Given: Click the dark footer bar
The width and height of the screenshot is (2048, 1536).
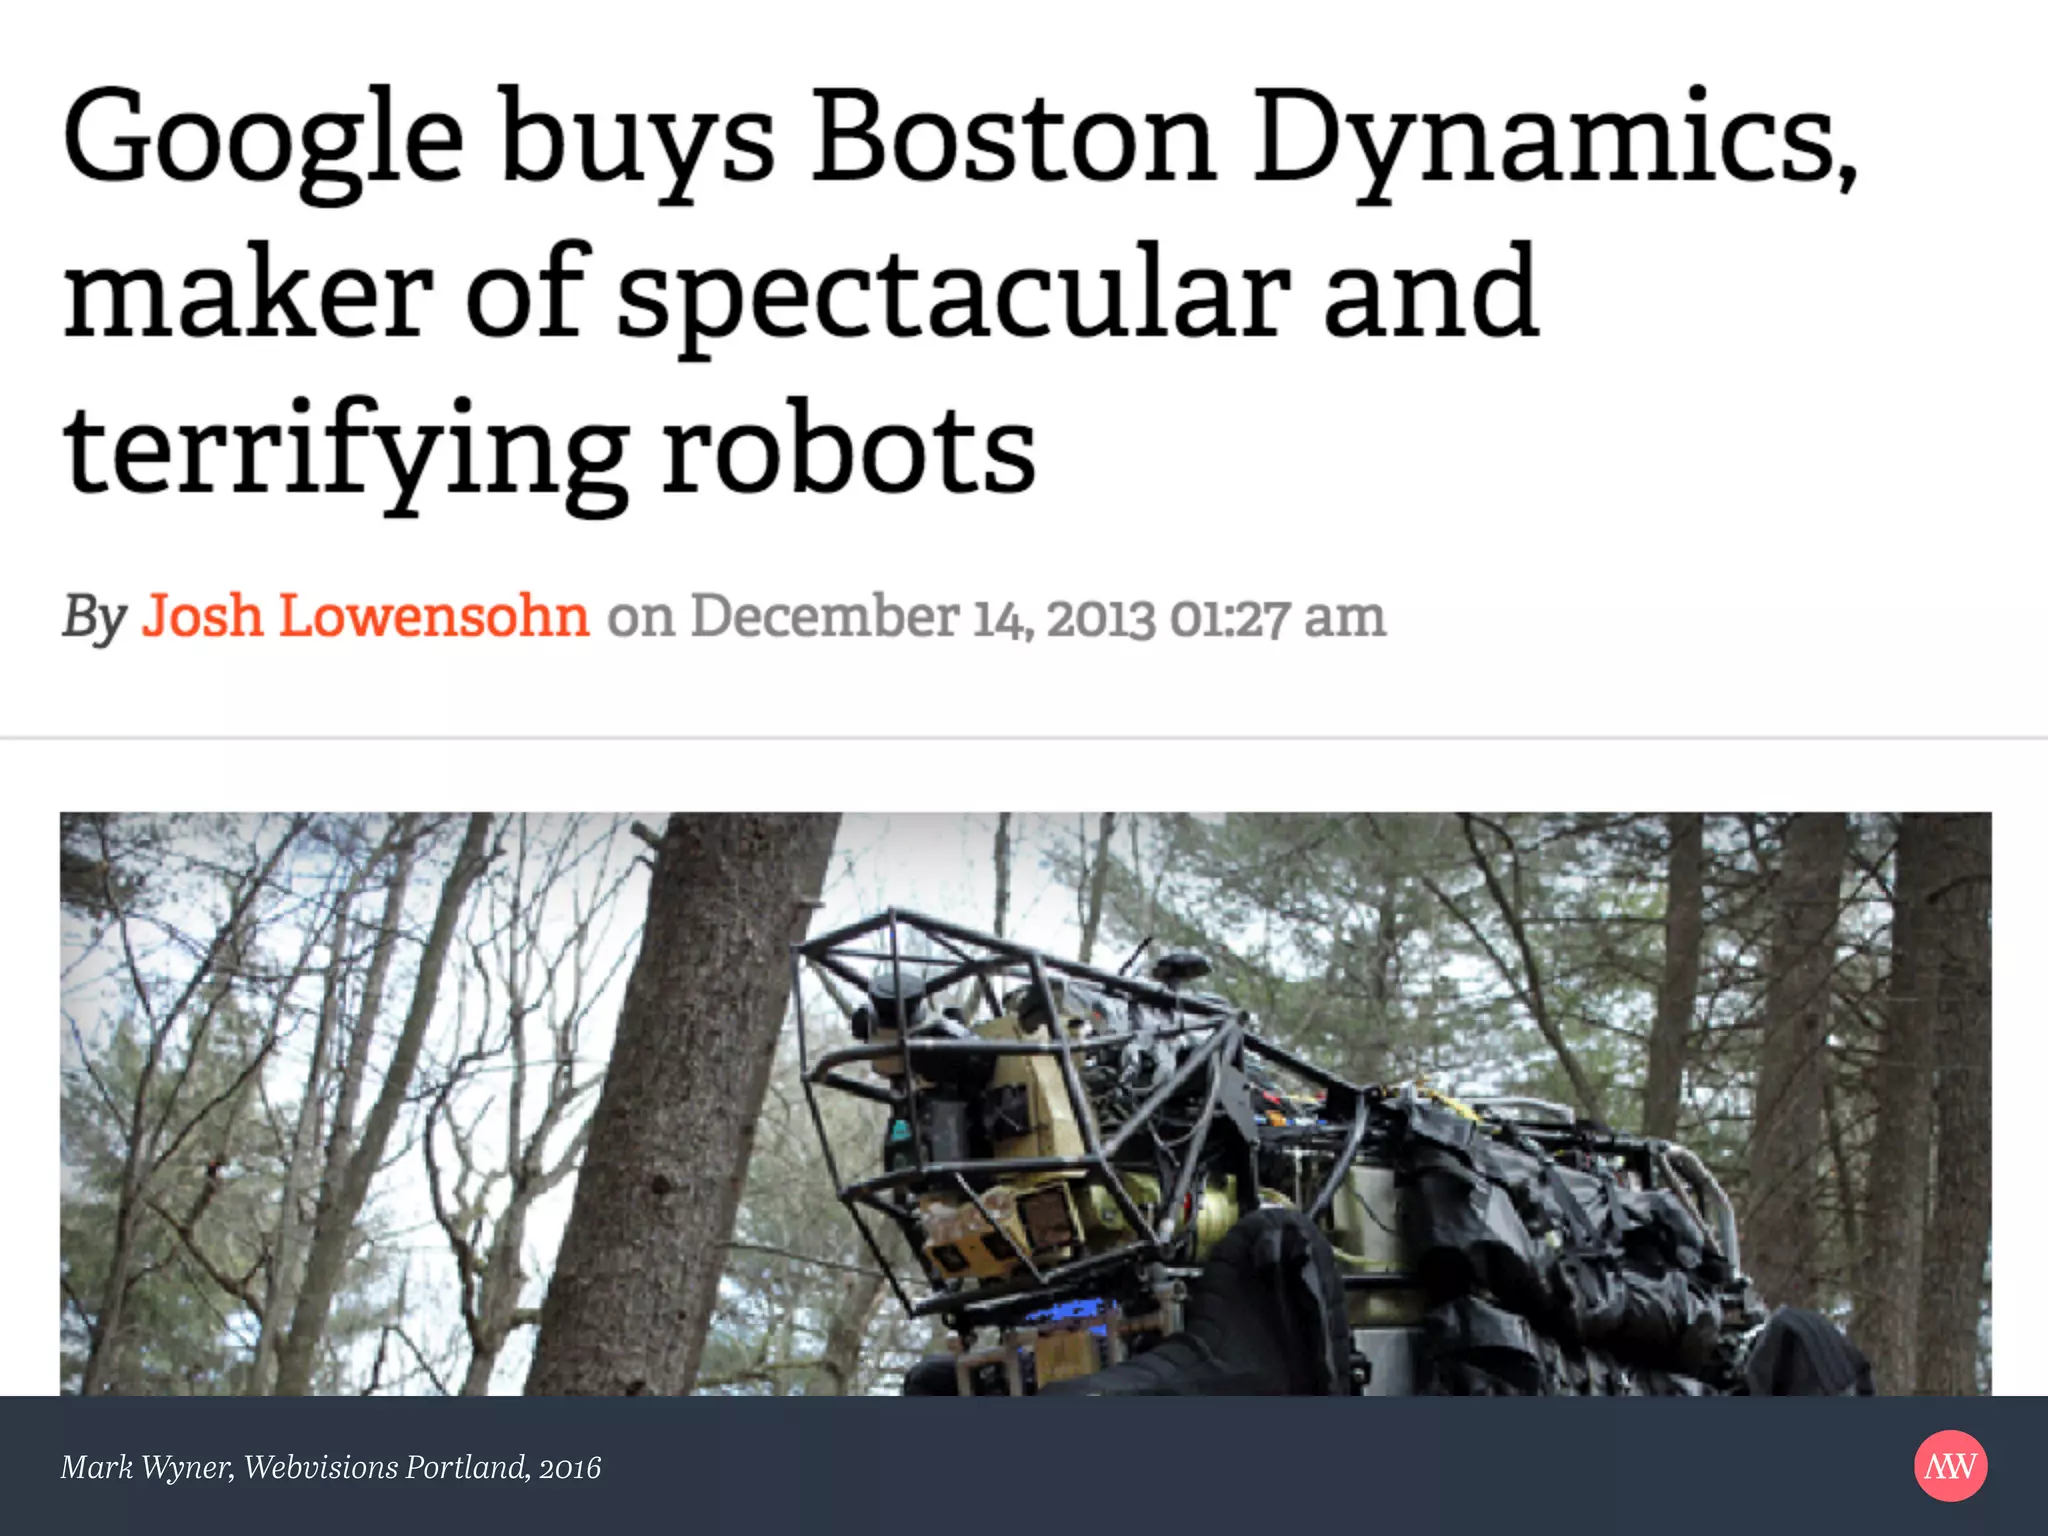Looking at the screenshot, I should 1024,1466.
